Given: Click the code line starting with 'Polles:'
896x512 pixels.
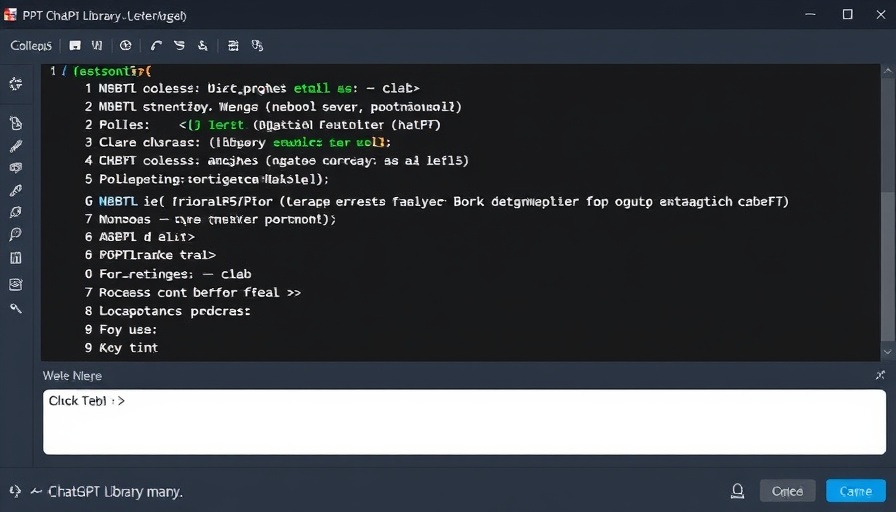Looking at the screenshot, I should tap(262, 125).
